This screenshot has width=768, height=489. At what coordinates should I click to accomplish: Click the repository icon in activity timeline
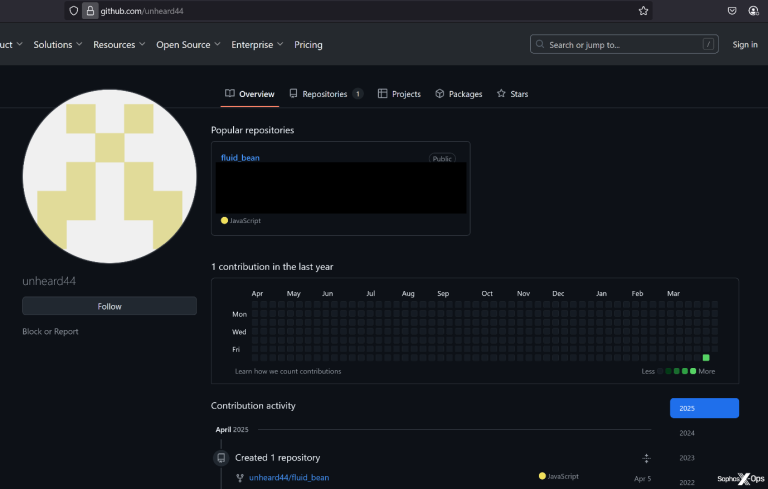pyautogui.click(x=221, y=458)
